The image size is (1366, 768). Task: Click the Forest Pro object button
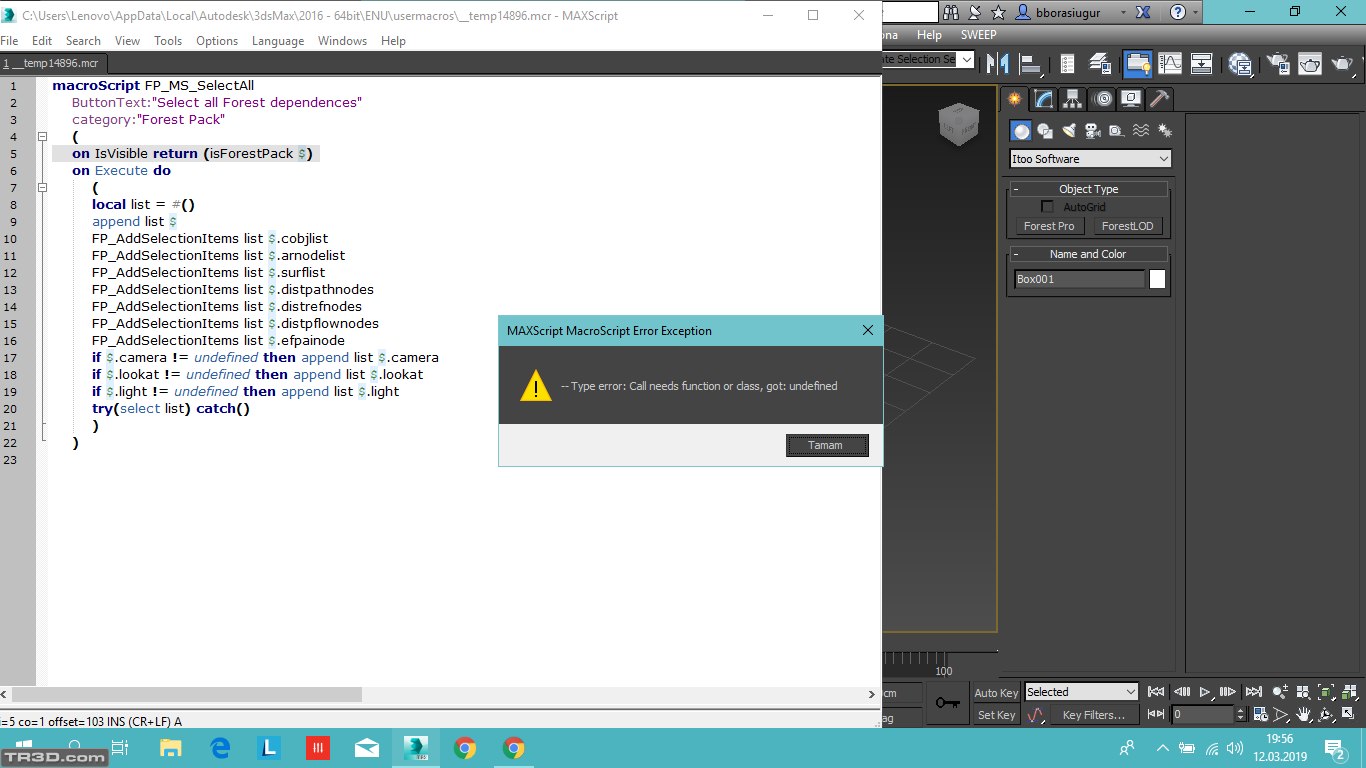coord(1049,226)
